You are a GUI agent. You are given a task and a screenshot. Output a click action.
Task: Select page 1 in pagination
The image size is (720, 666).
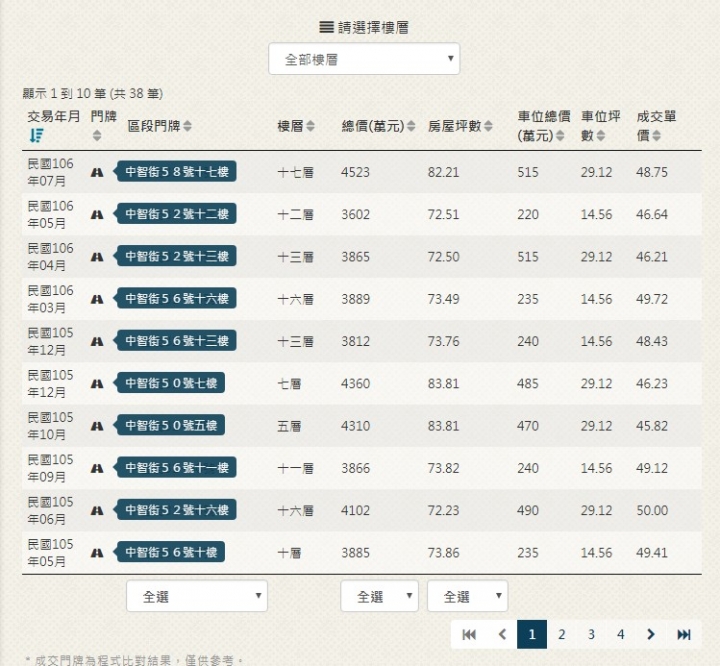532,634
